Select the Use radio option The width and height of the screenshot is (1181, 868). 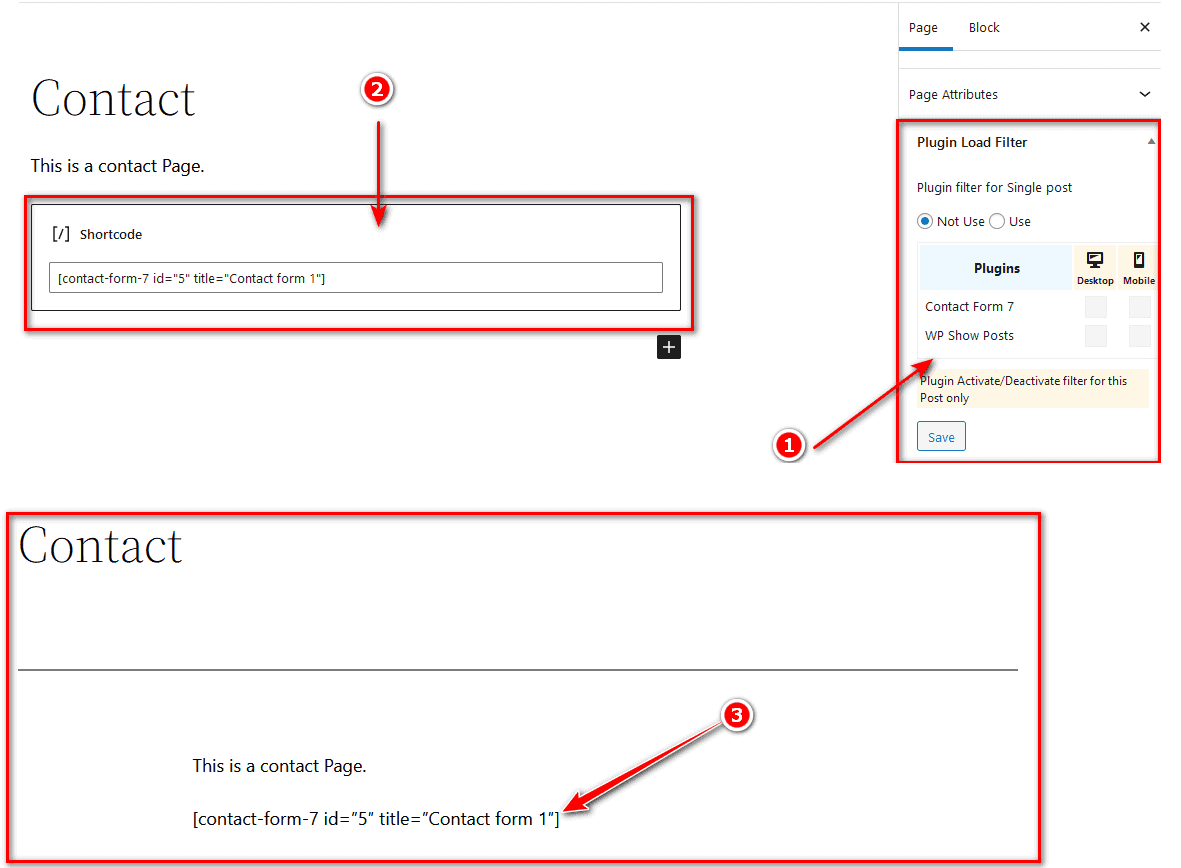pos(996,222)
